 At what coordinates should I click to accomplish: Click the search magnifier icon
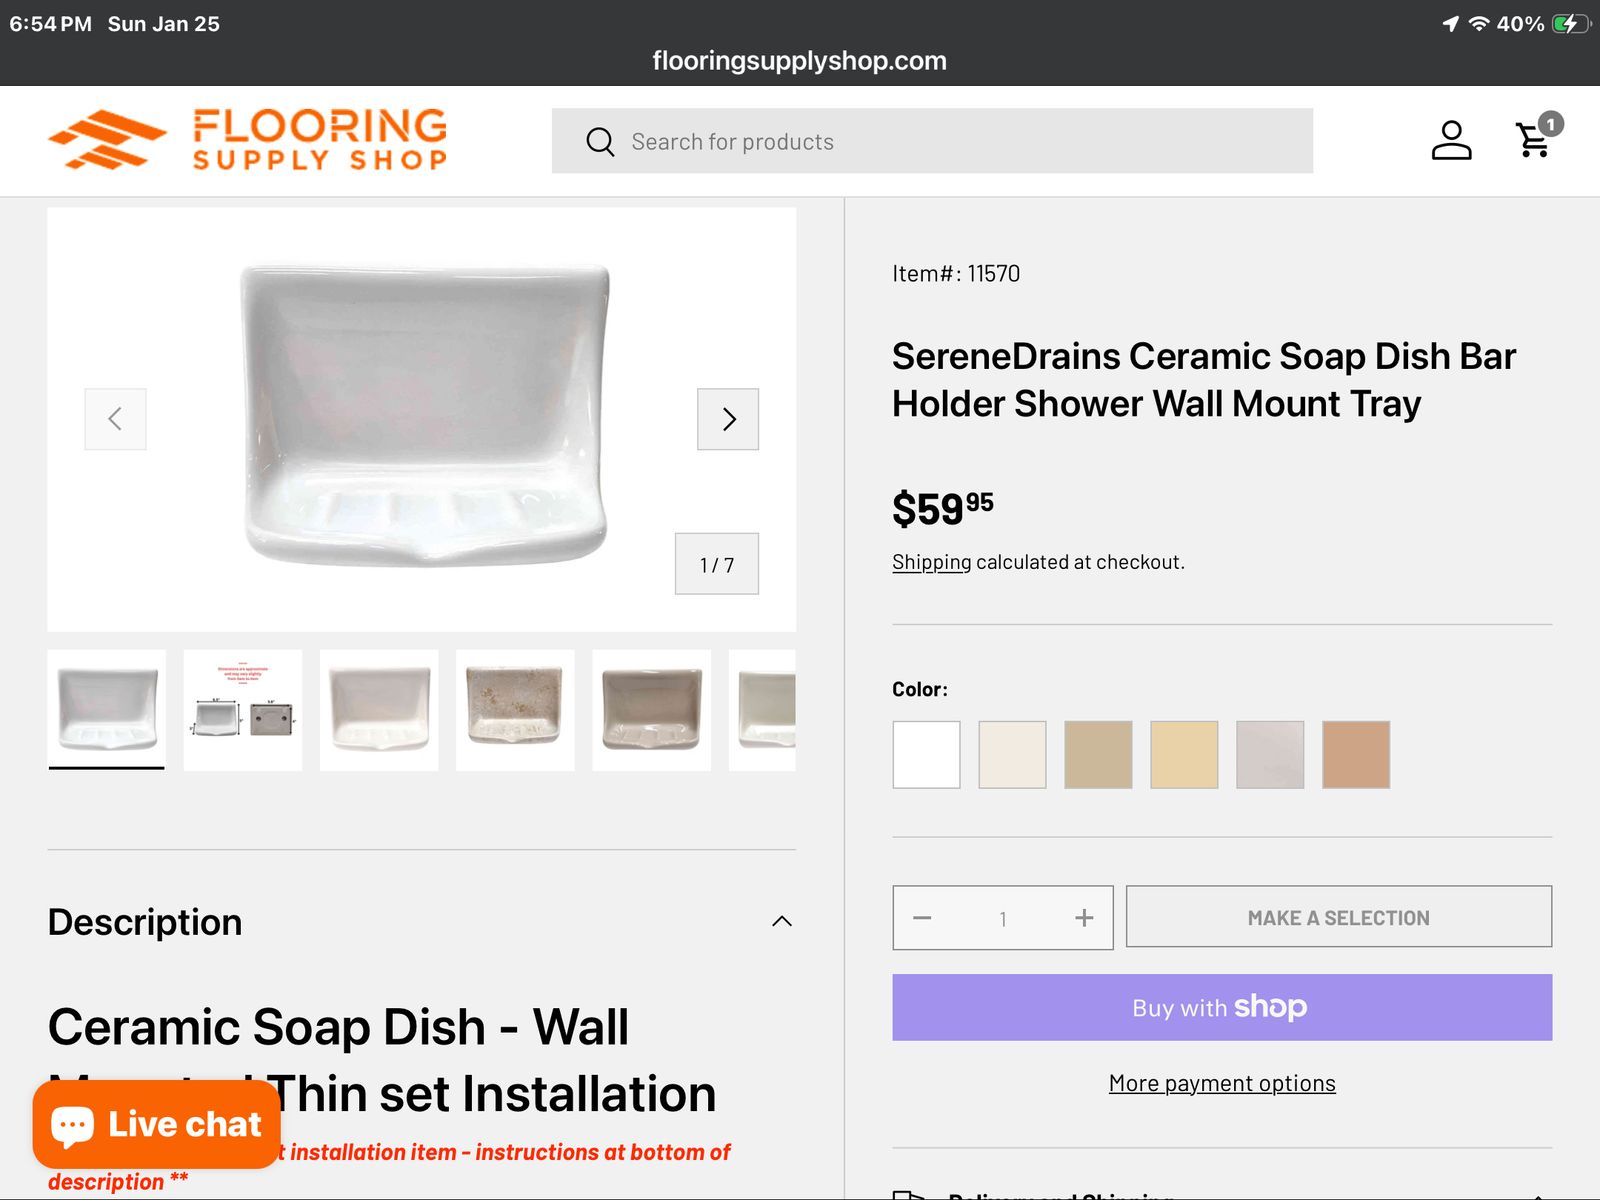point(600,142)
